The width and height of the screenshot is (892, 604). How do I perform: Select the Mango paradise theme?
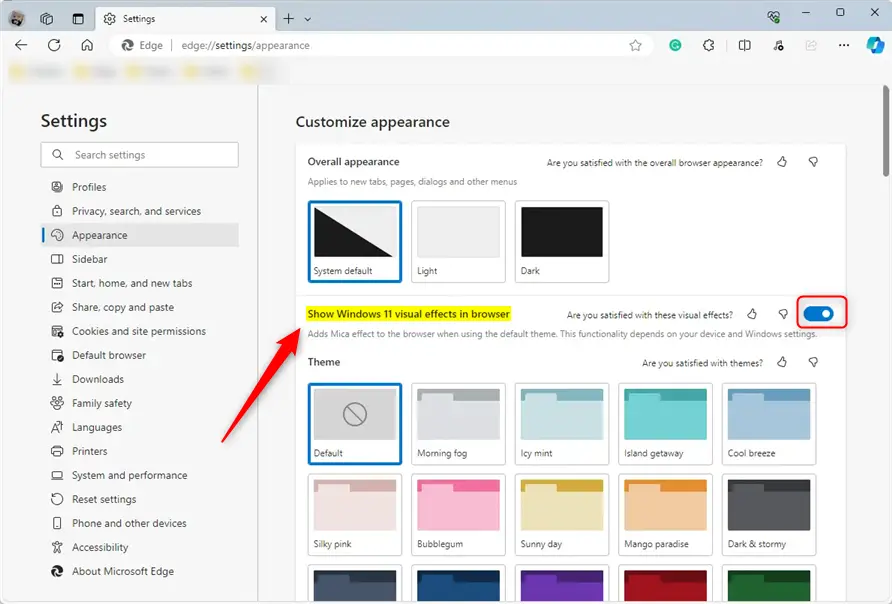pos(666,515)
